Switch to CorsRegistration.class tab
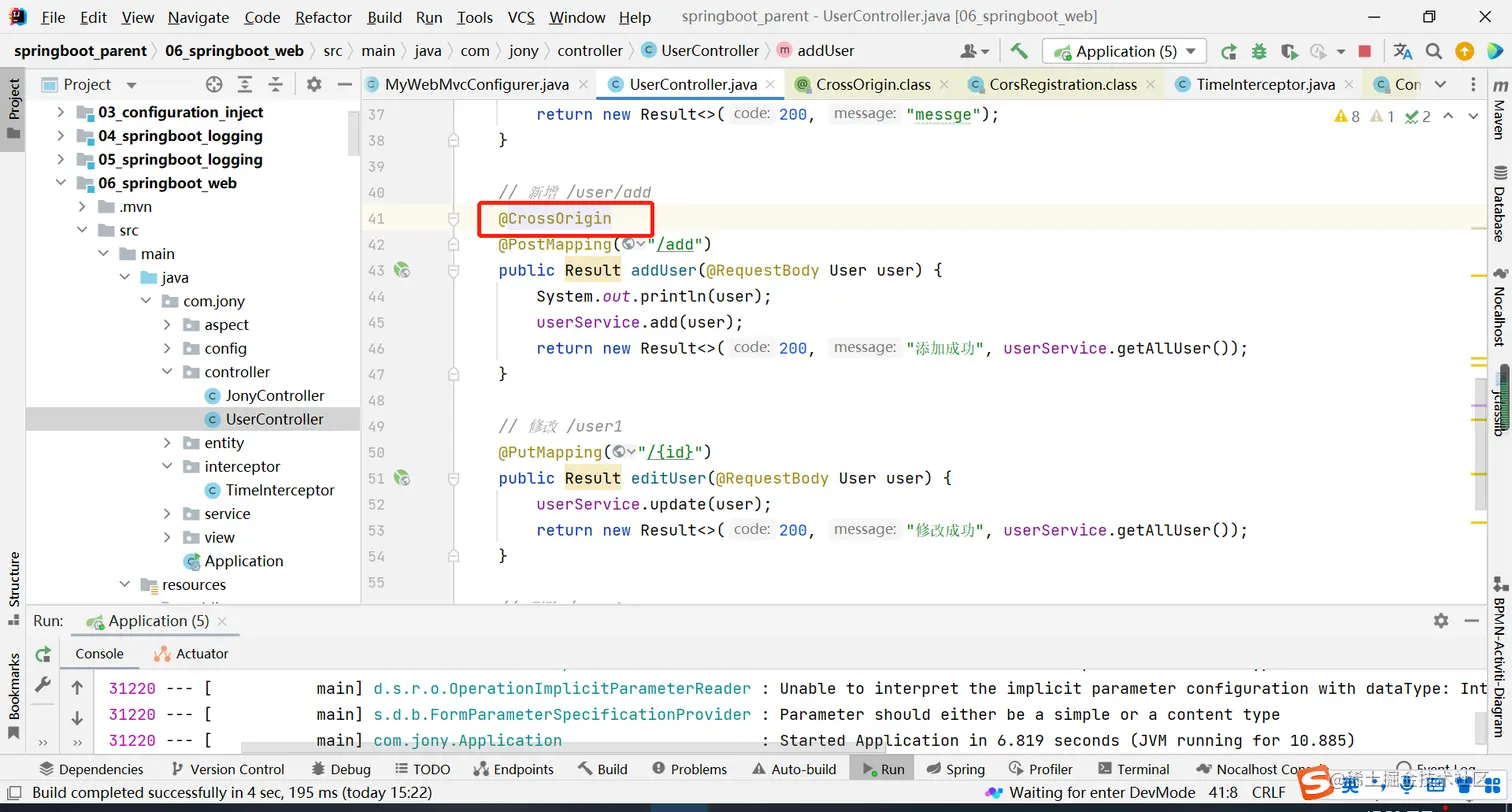 1063,85
